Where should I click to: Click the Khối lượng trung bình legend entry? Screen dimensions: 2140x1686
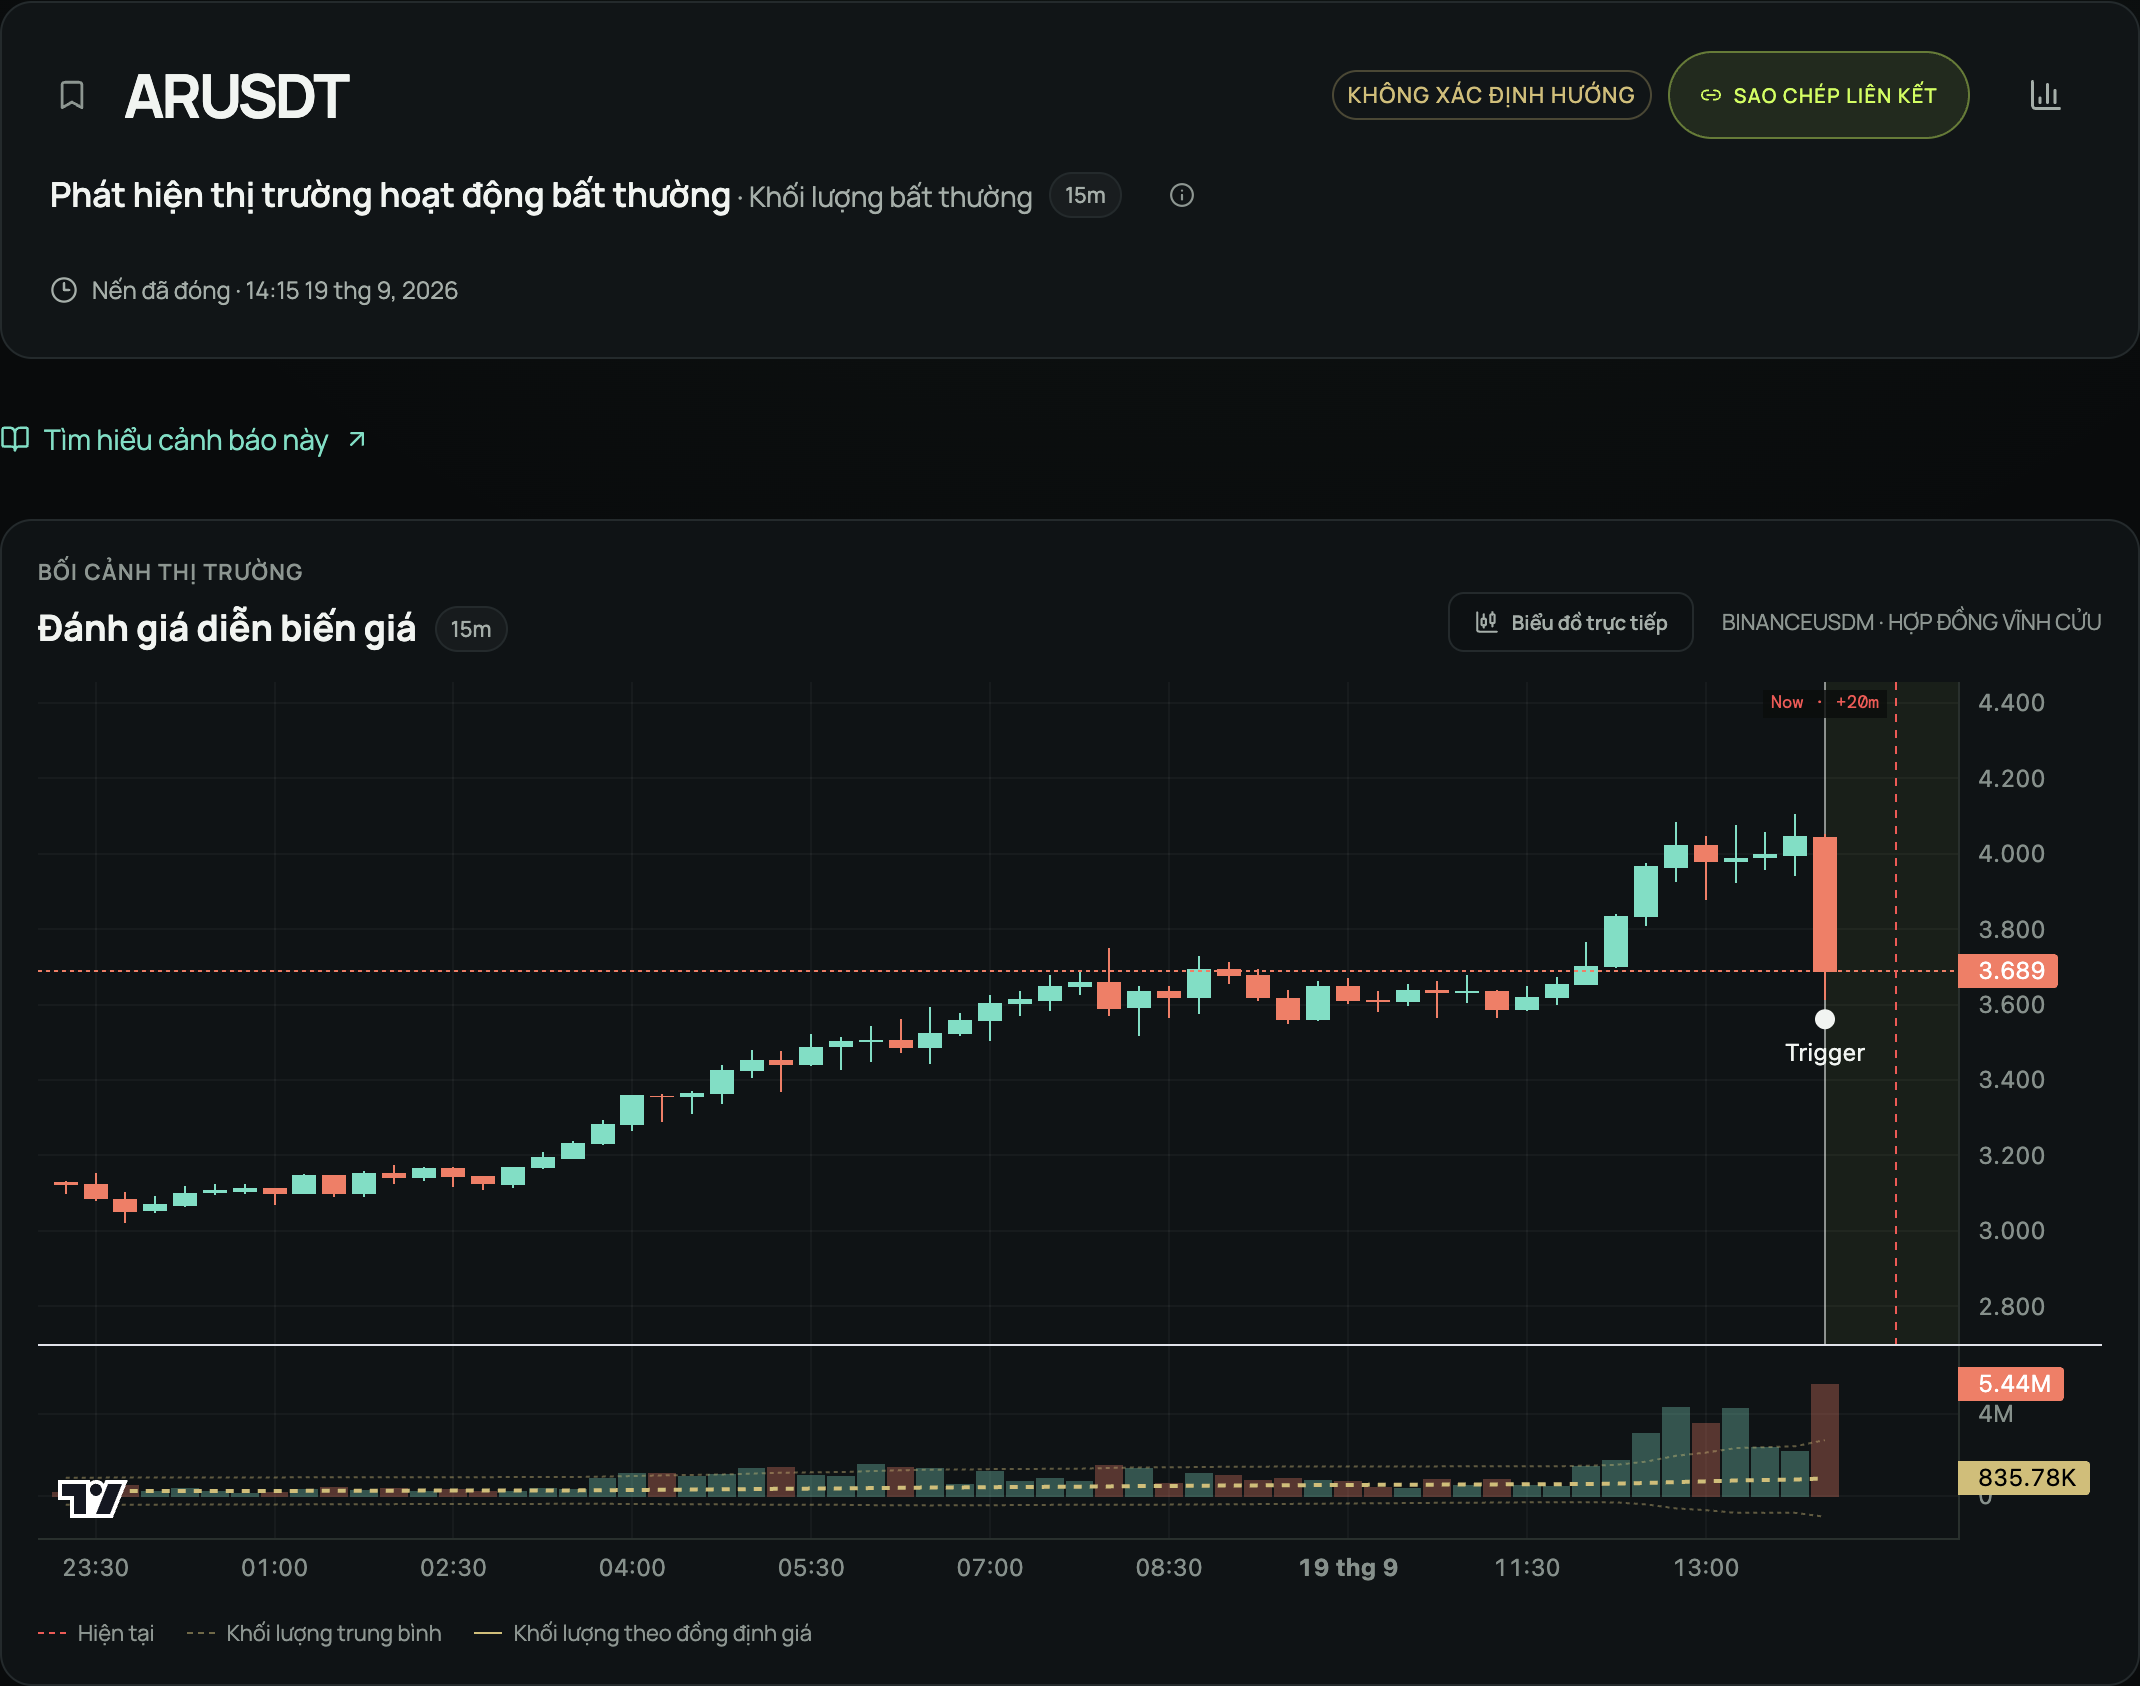tap(314, 1633)
